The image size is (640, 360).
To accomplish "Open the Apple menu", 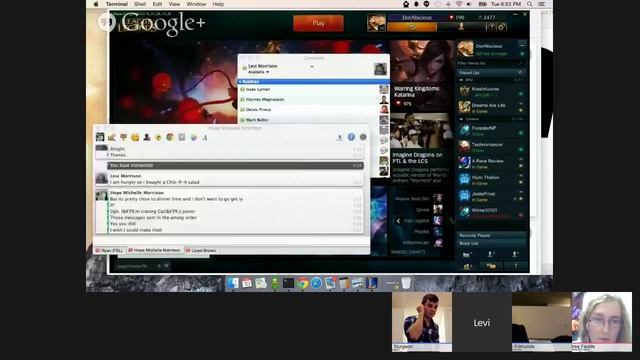I will (x=96, y=4).
